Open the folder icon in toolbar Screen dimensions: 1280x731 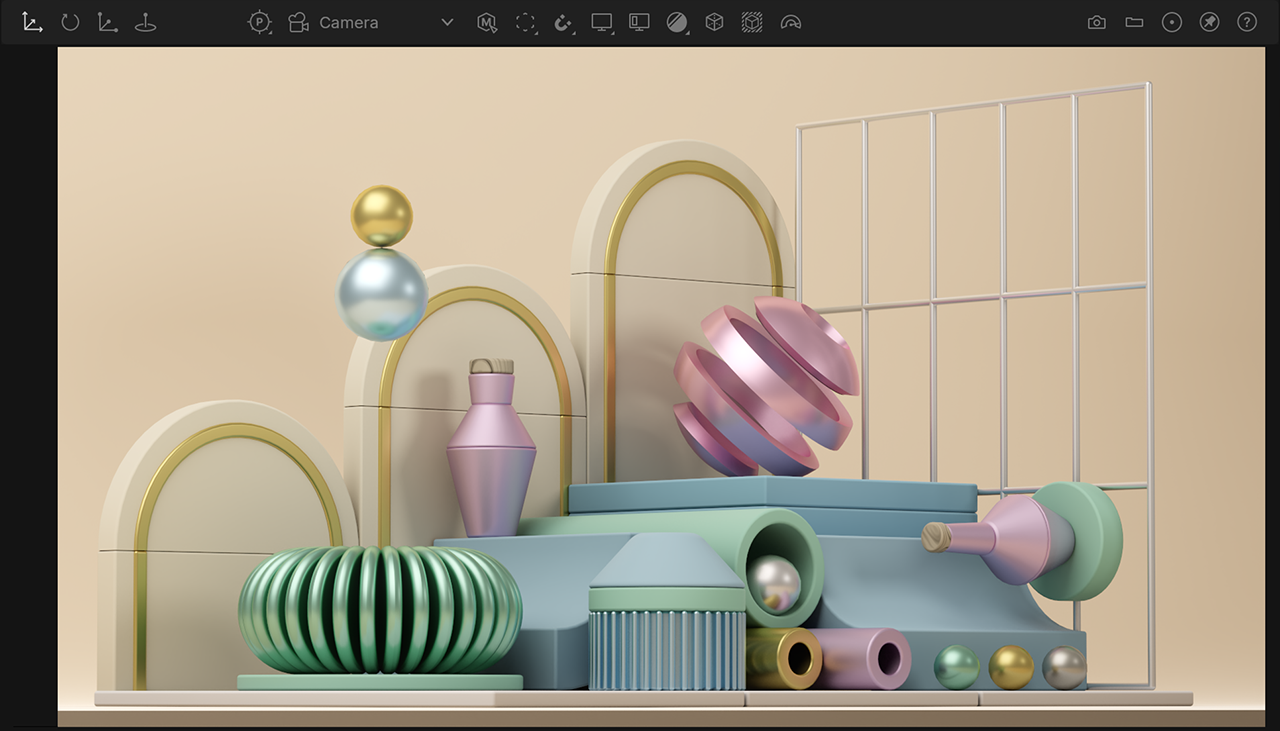1134,22
